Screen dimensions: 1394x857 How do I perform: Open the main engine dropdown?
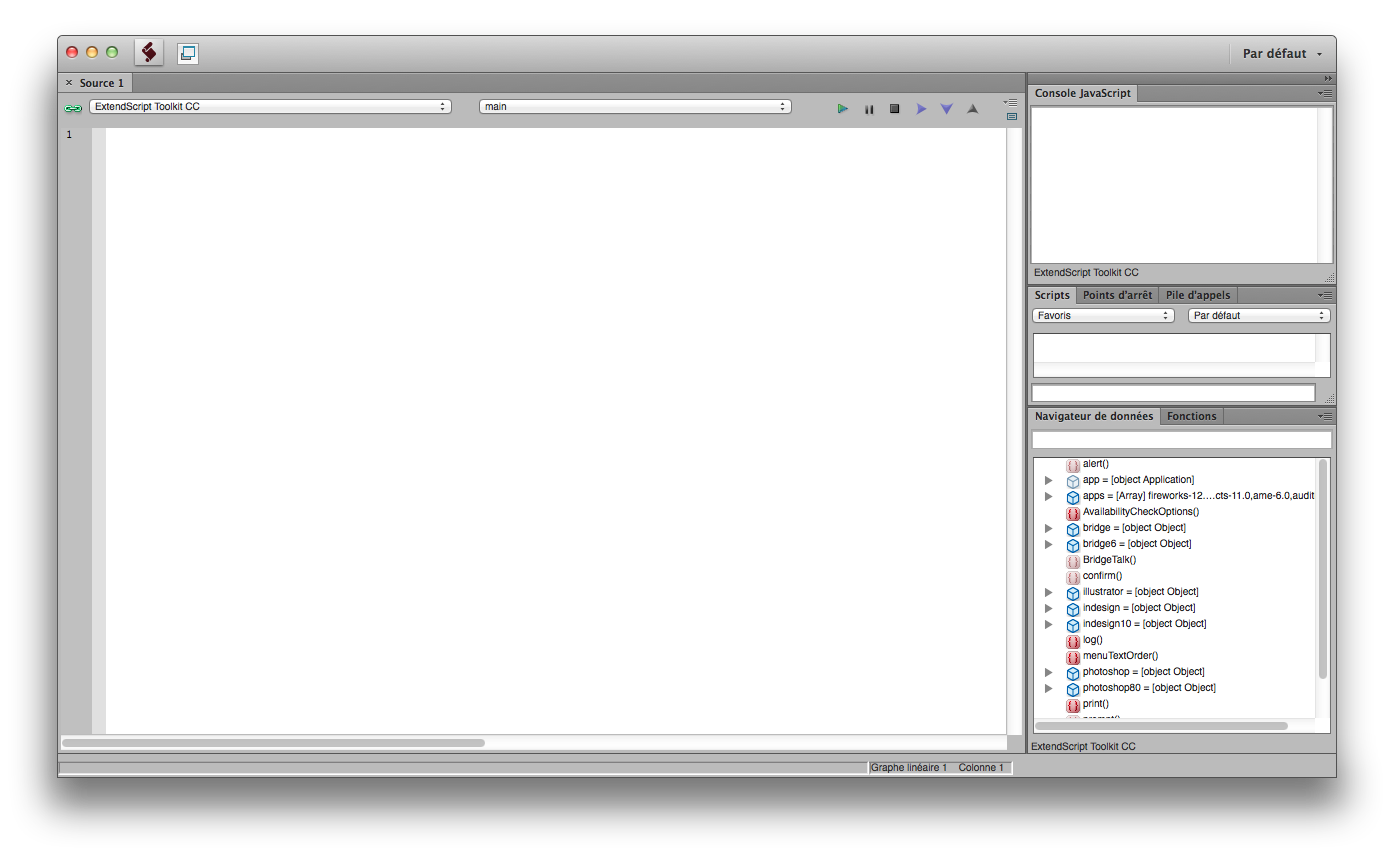click(635, 106)
